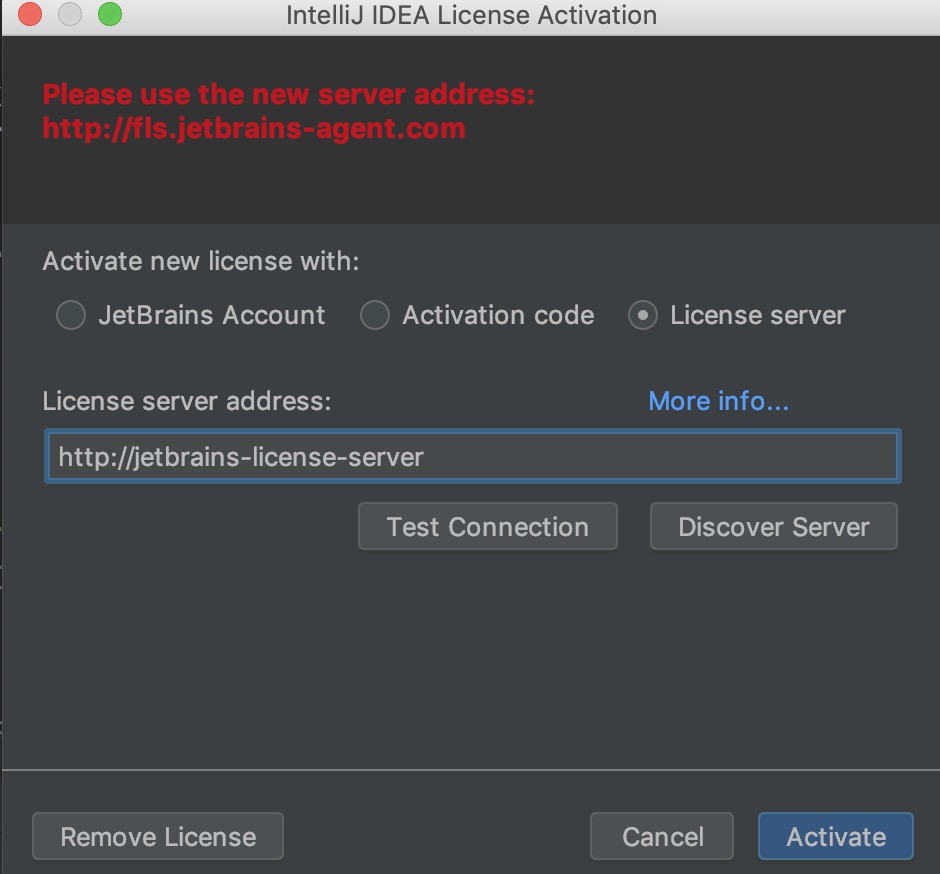
Task: Click the gray minimize window button
Action: coord(70,15)
